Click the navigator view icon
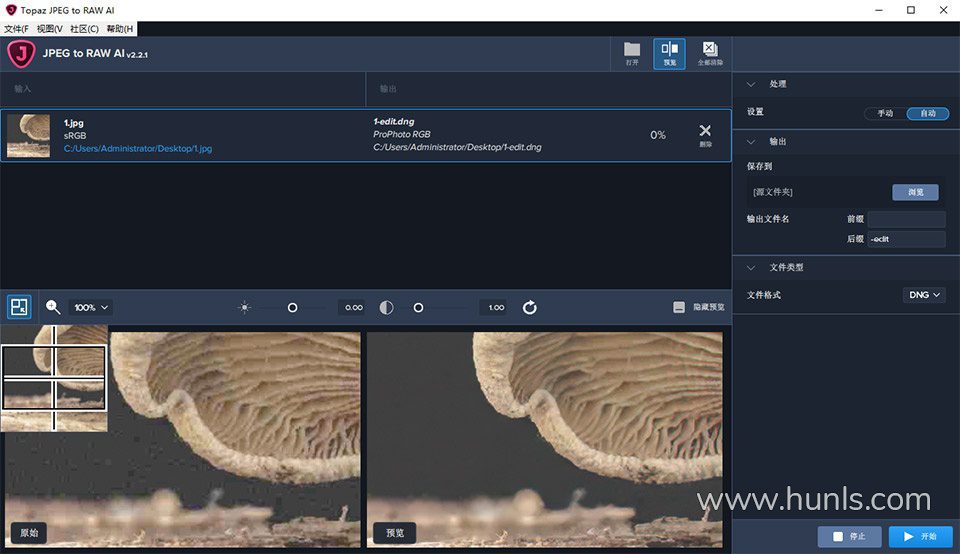Screen dimensions: 960x554 pyautogui.click(x=19, y=307)
